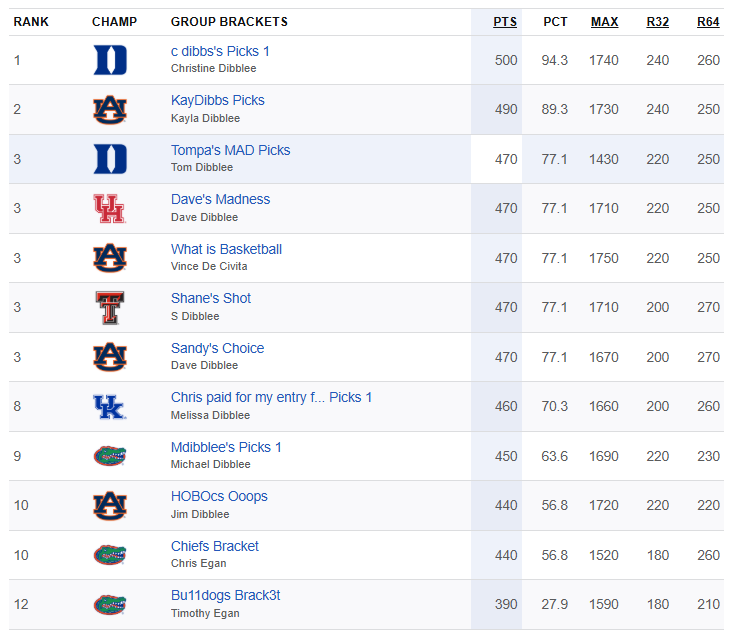The image size is (733, 638).
Task: Sort by R32 column header
Action: 657,22
